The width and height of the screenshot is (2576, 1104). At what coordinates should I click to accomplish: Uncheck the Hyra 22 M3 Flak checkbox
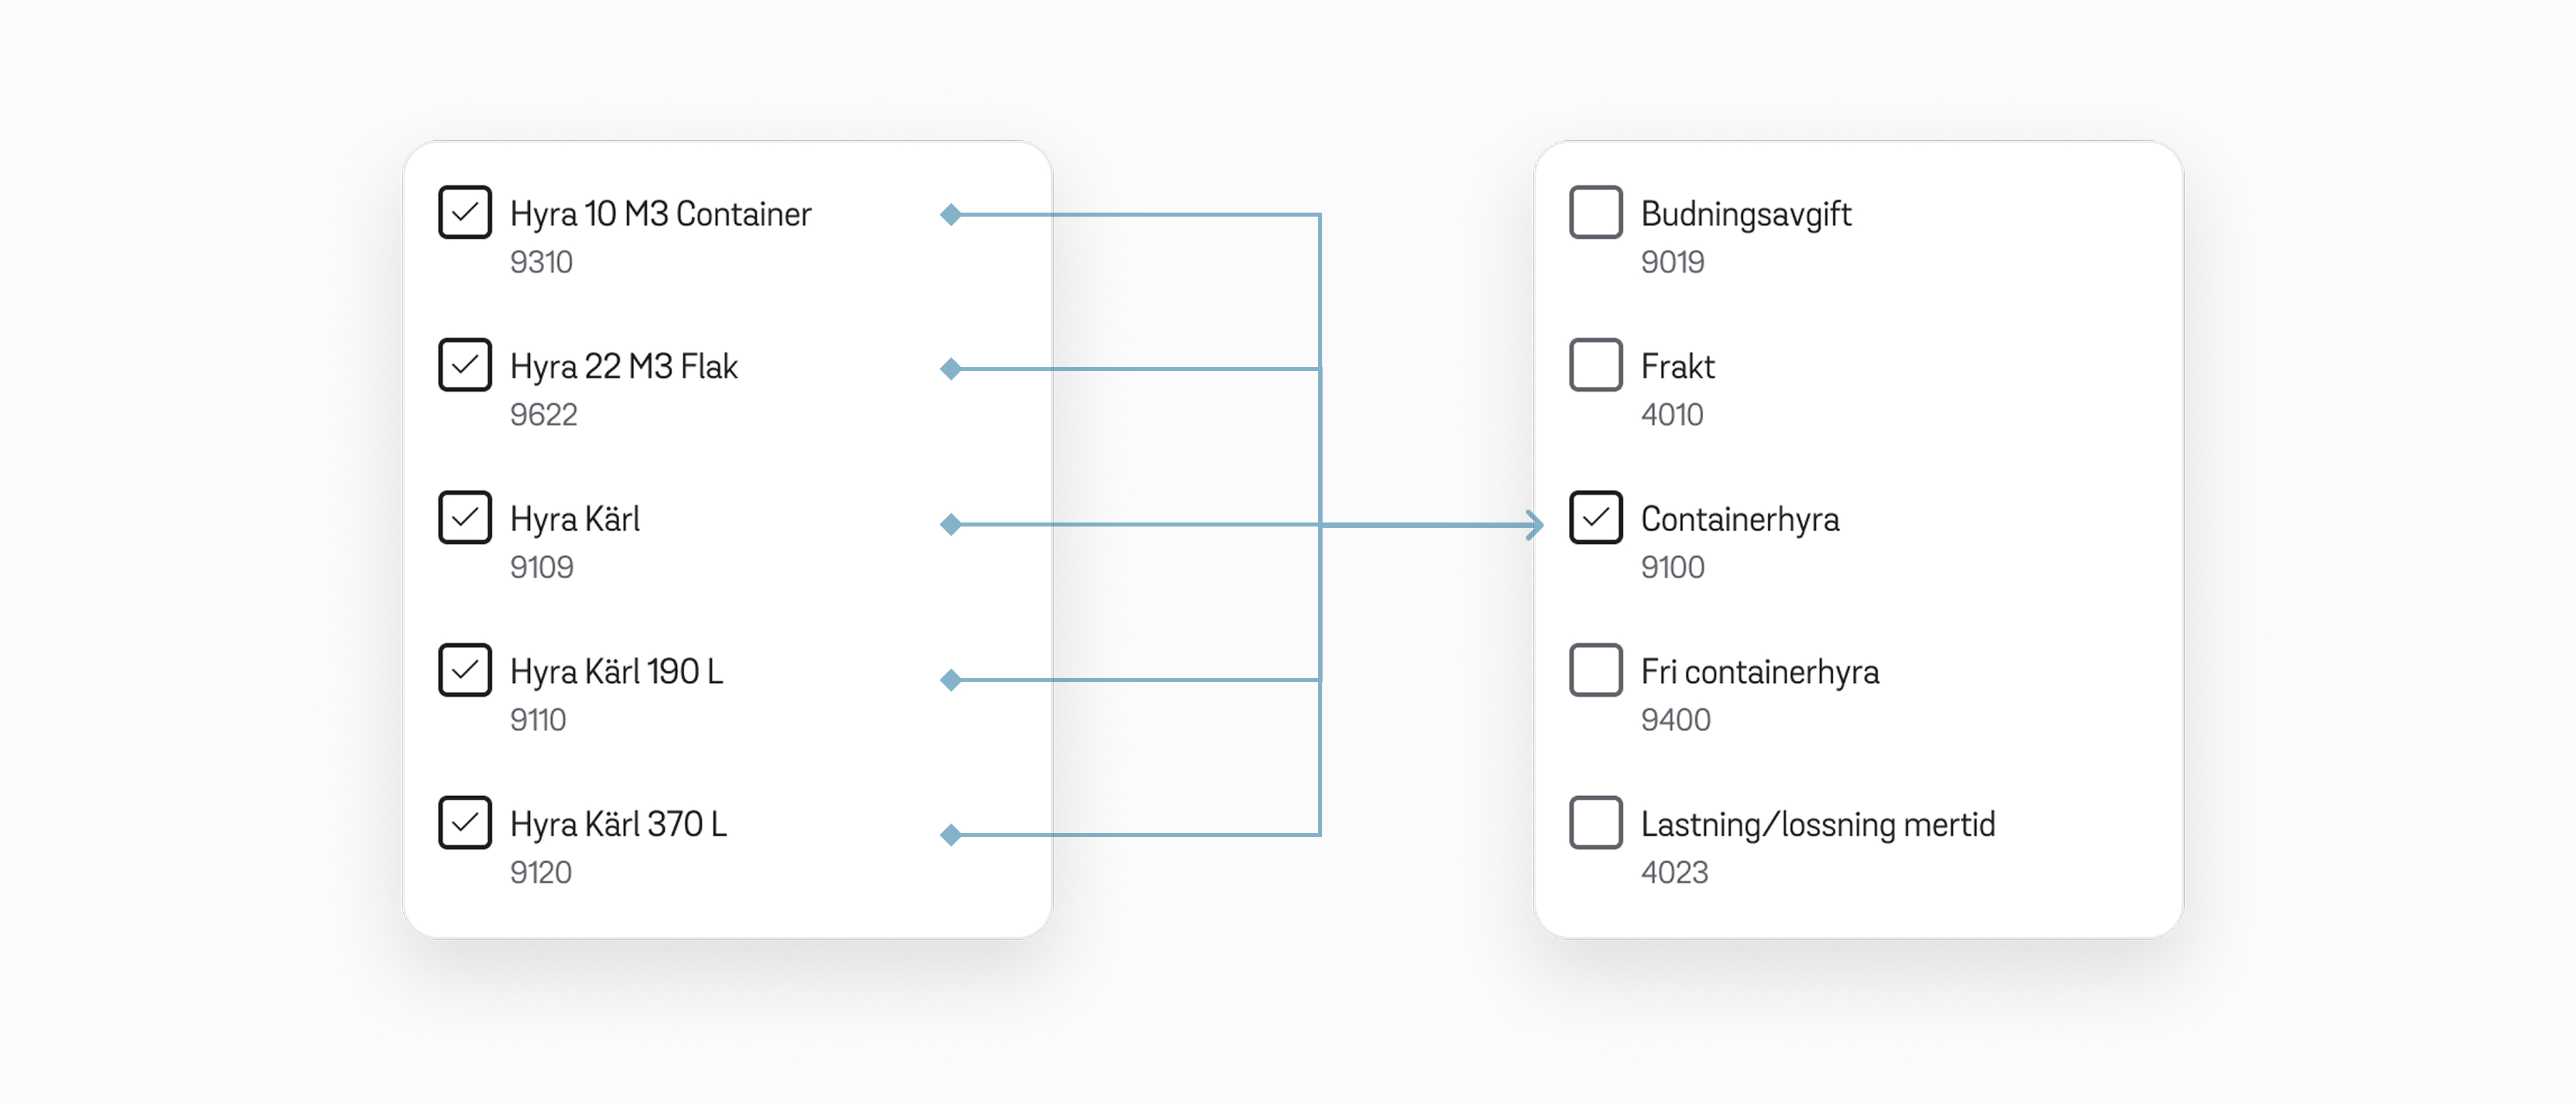click(465, 365)
